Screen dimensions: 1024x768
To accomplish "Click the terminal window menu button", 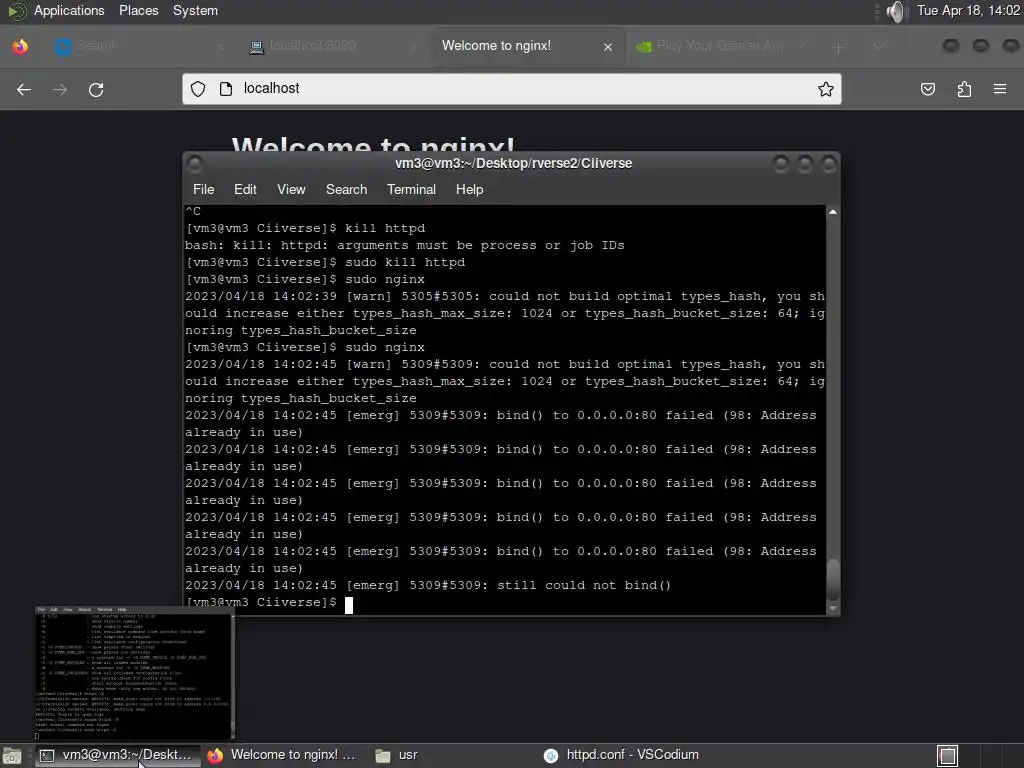I will pyautogui.click(x=195, y=163).
